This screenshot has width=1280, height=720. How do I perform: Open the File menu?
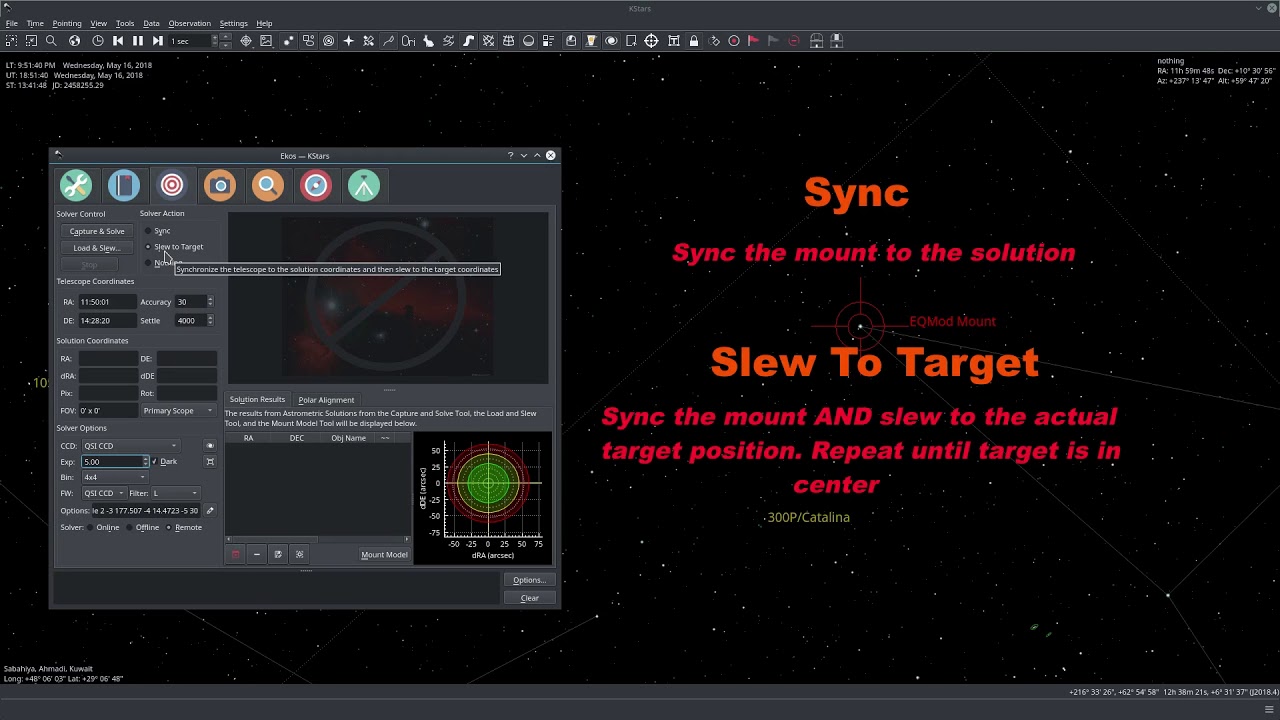click(12, 23)
